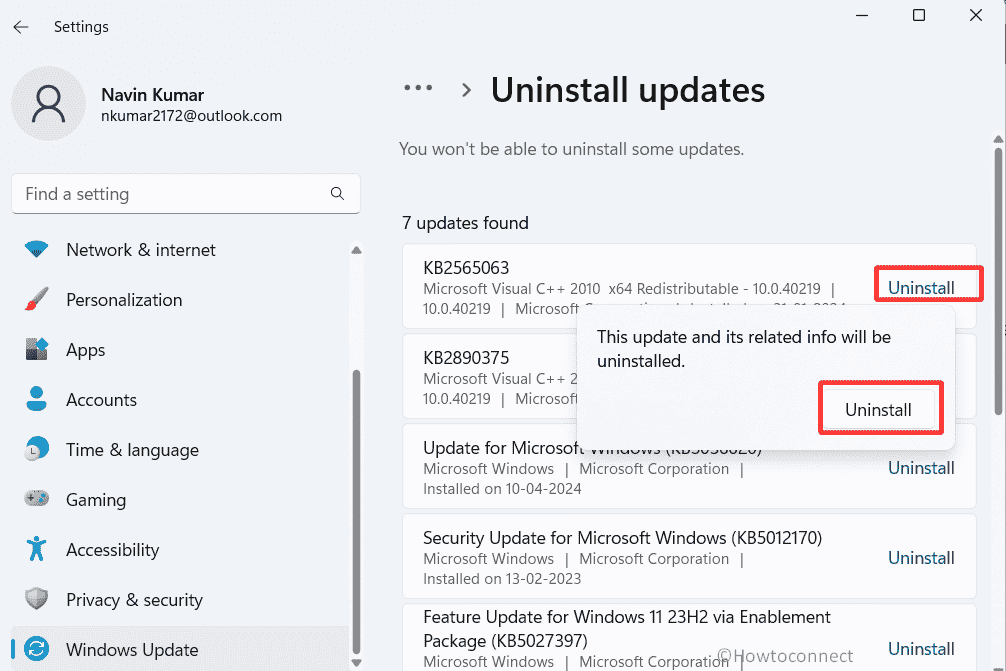Click the Accessibility person icon

(37, 549)
